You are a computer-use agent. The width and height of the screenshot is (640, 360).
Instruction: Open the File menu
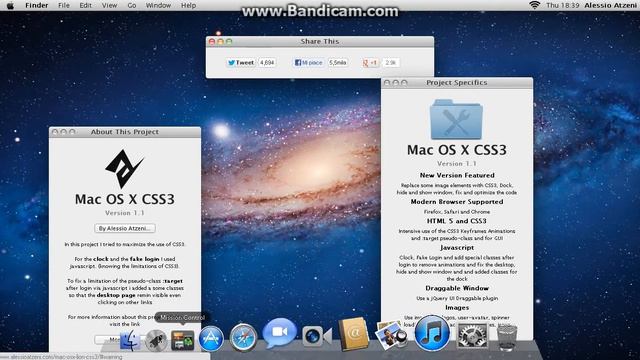64,5
